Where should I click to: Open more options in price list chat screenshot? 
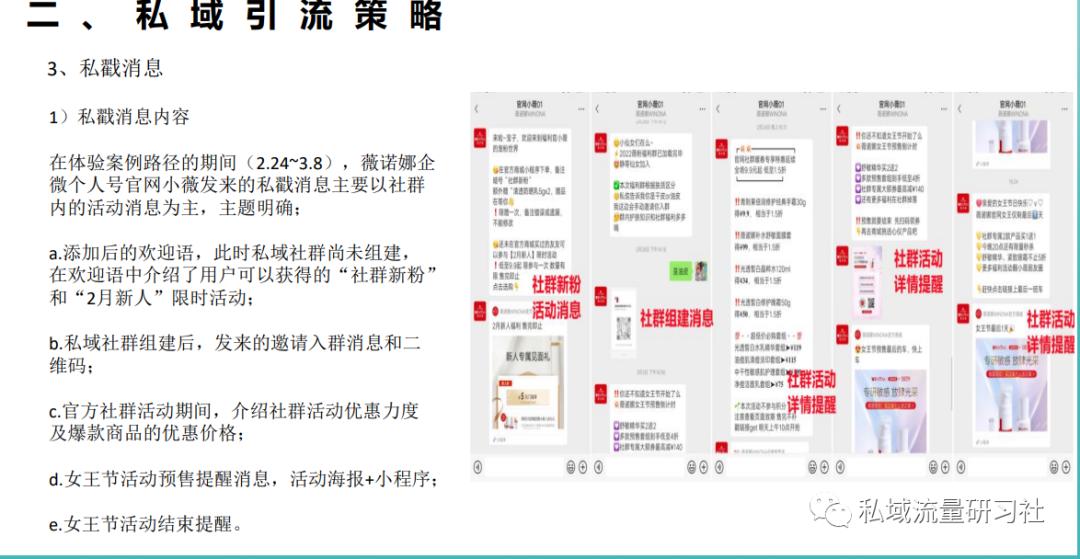click(x=823, y=109)
